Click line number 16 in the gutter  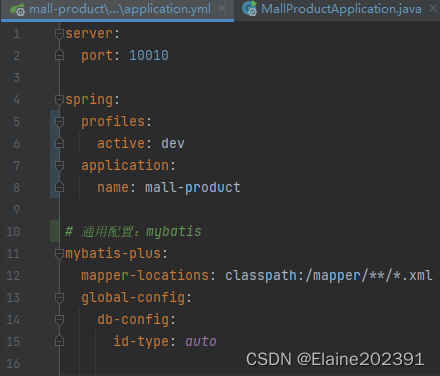click(x=13, y=364)
